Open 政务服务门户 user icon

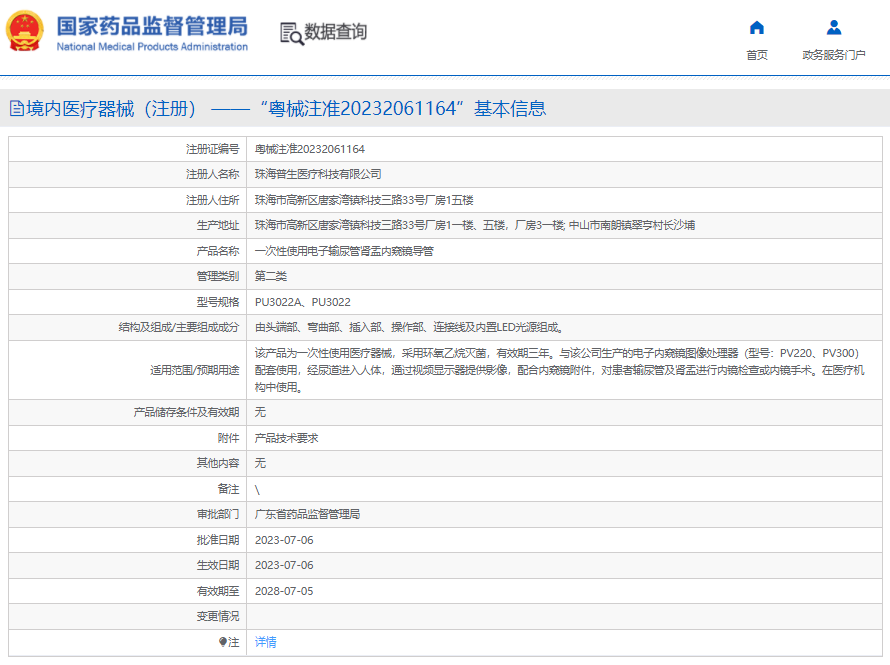pyautogui.click(x=834, y=27)
